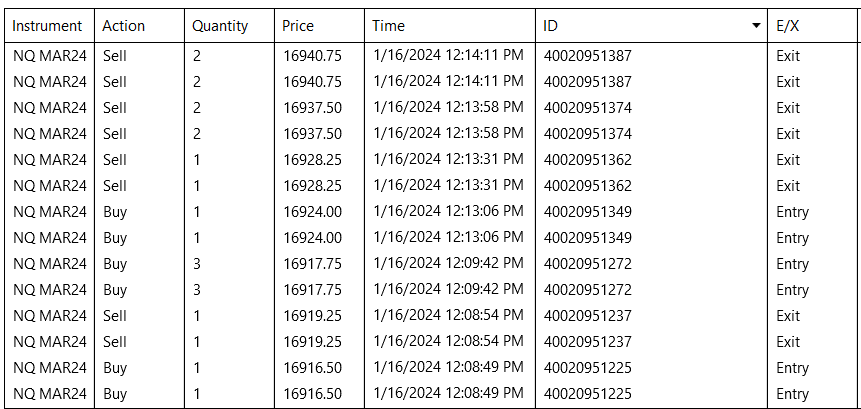Image resolution: width=861 pixels, height=409 pixels.
Task: Click the lower 16919.25 price cell
Action: coord(313,342)
